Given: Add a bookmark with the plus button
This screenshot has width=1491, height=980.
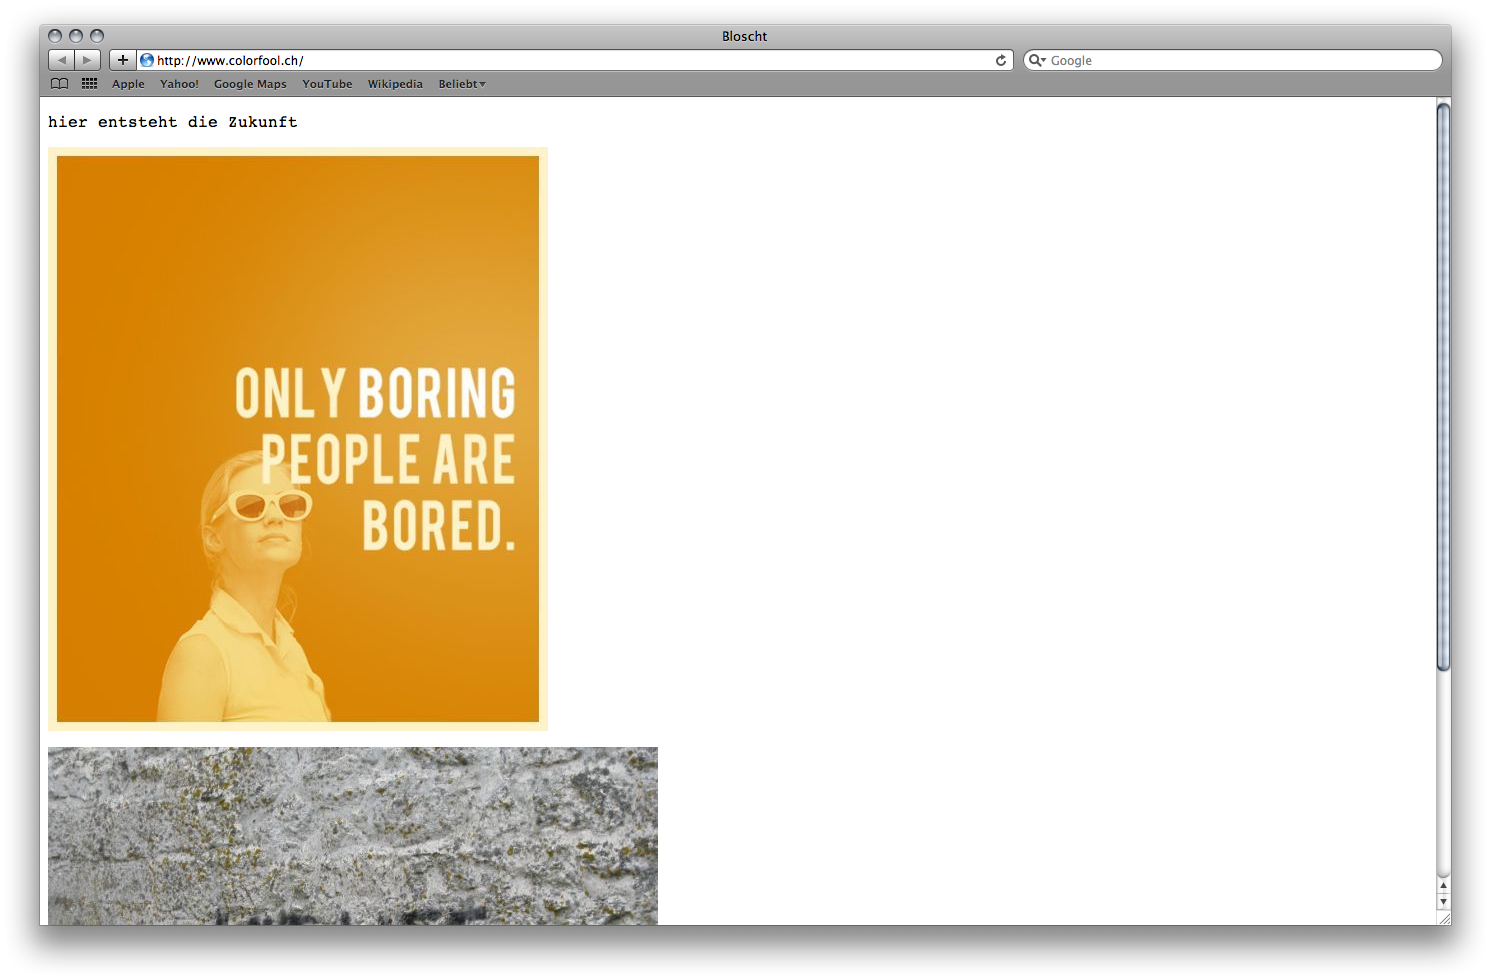Looking at the screenshot, I should pos(122,60).
